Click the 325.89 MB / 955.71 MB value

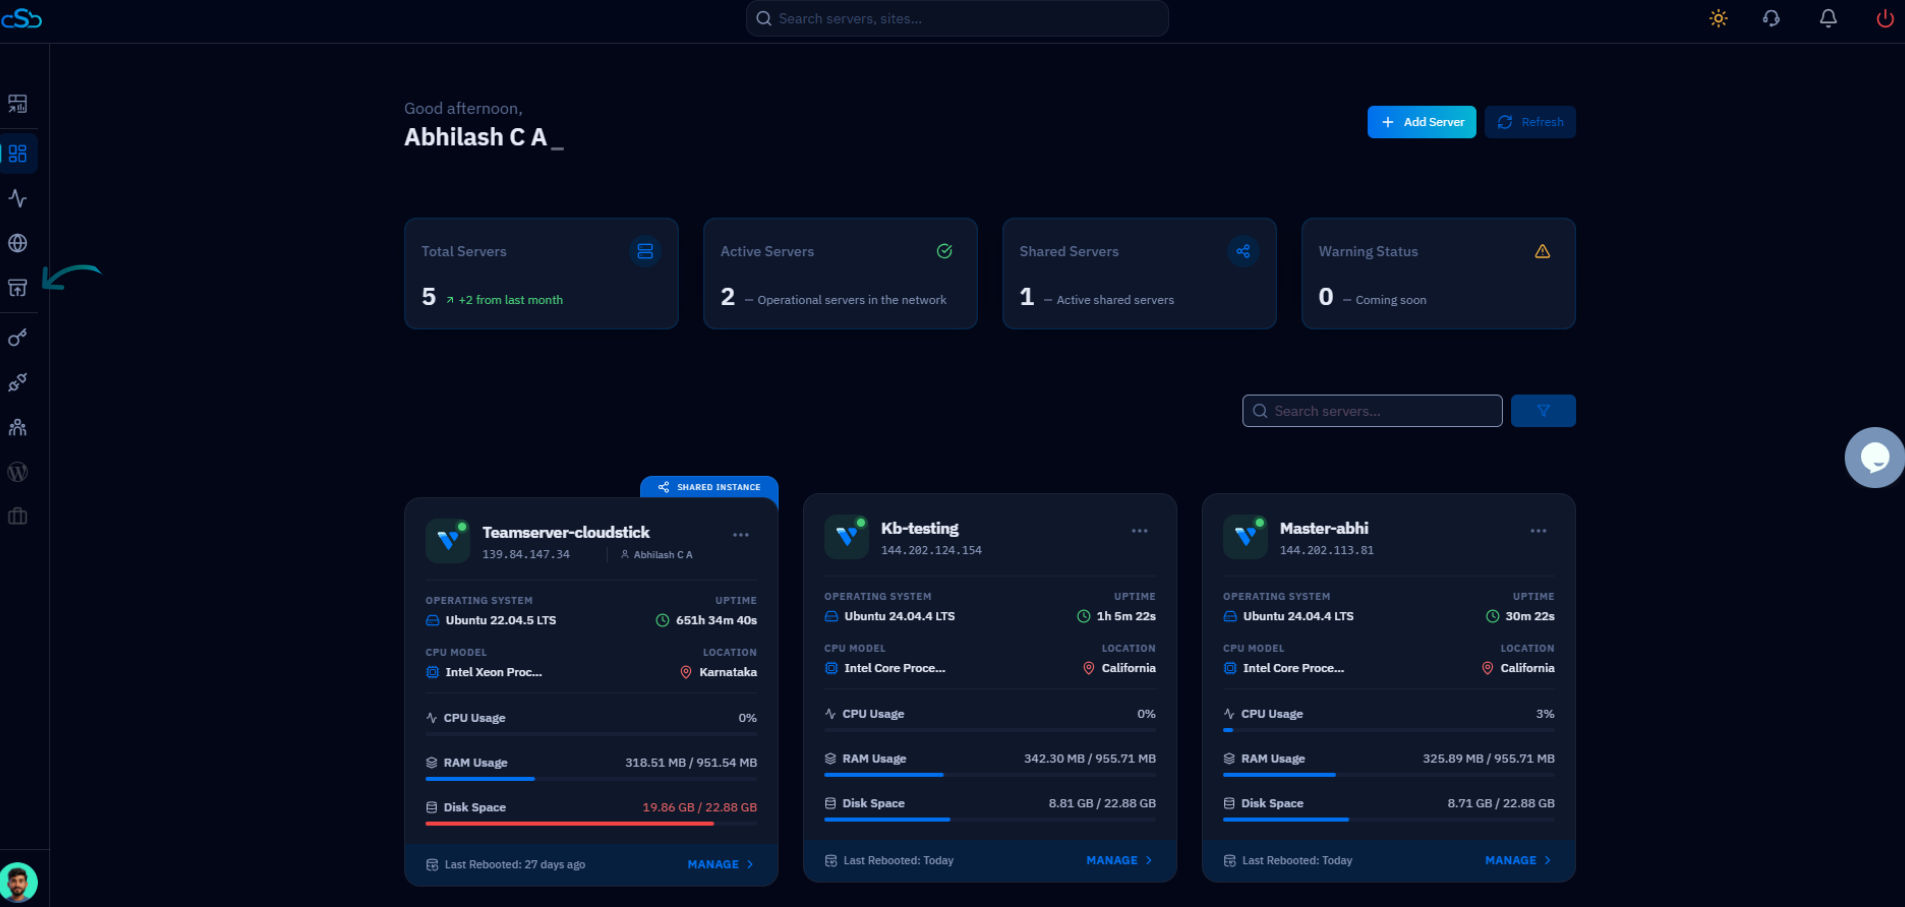pos(1489,758)
